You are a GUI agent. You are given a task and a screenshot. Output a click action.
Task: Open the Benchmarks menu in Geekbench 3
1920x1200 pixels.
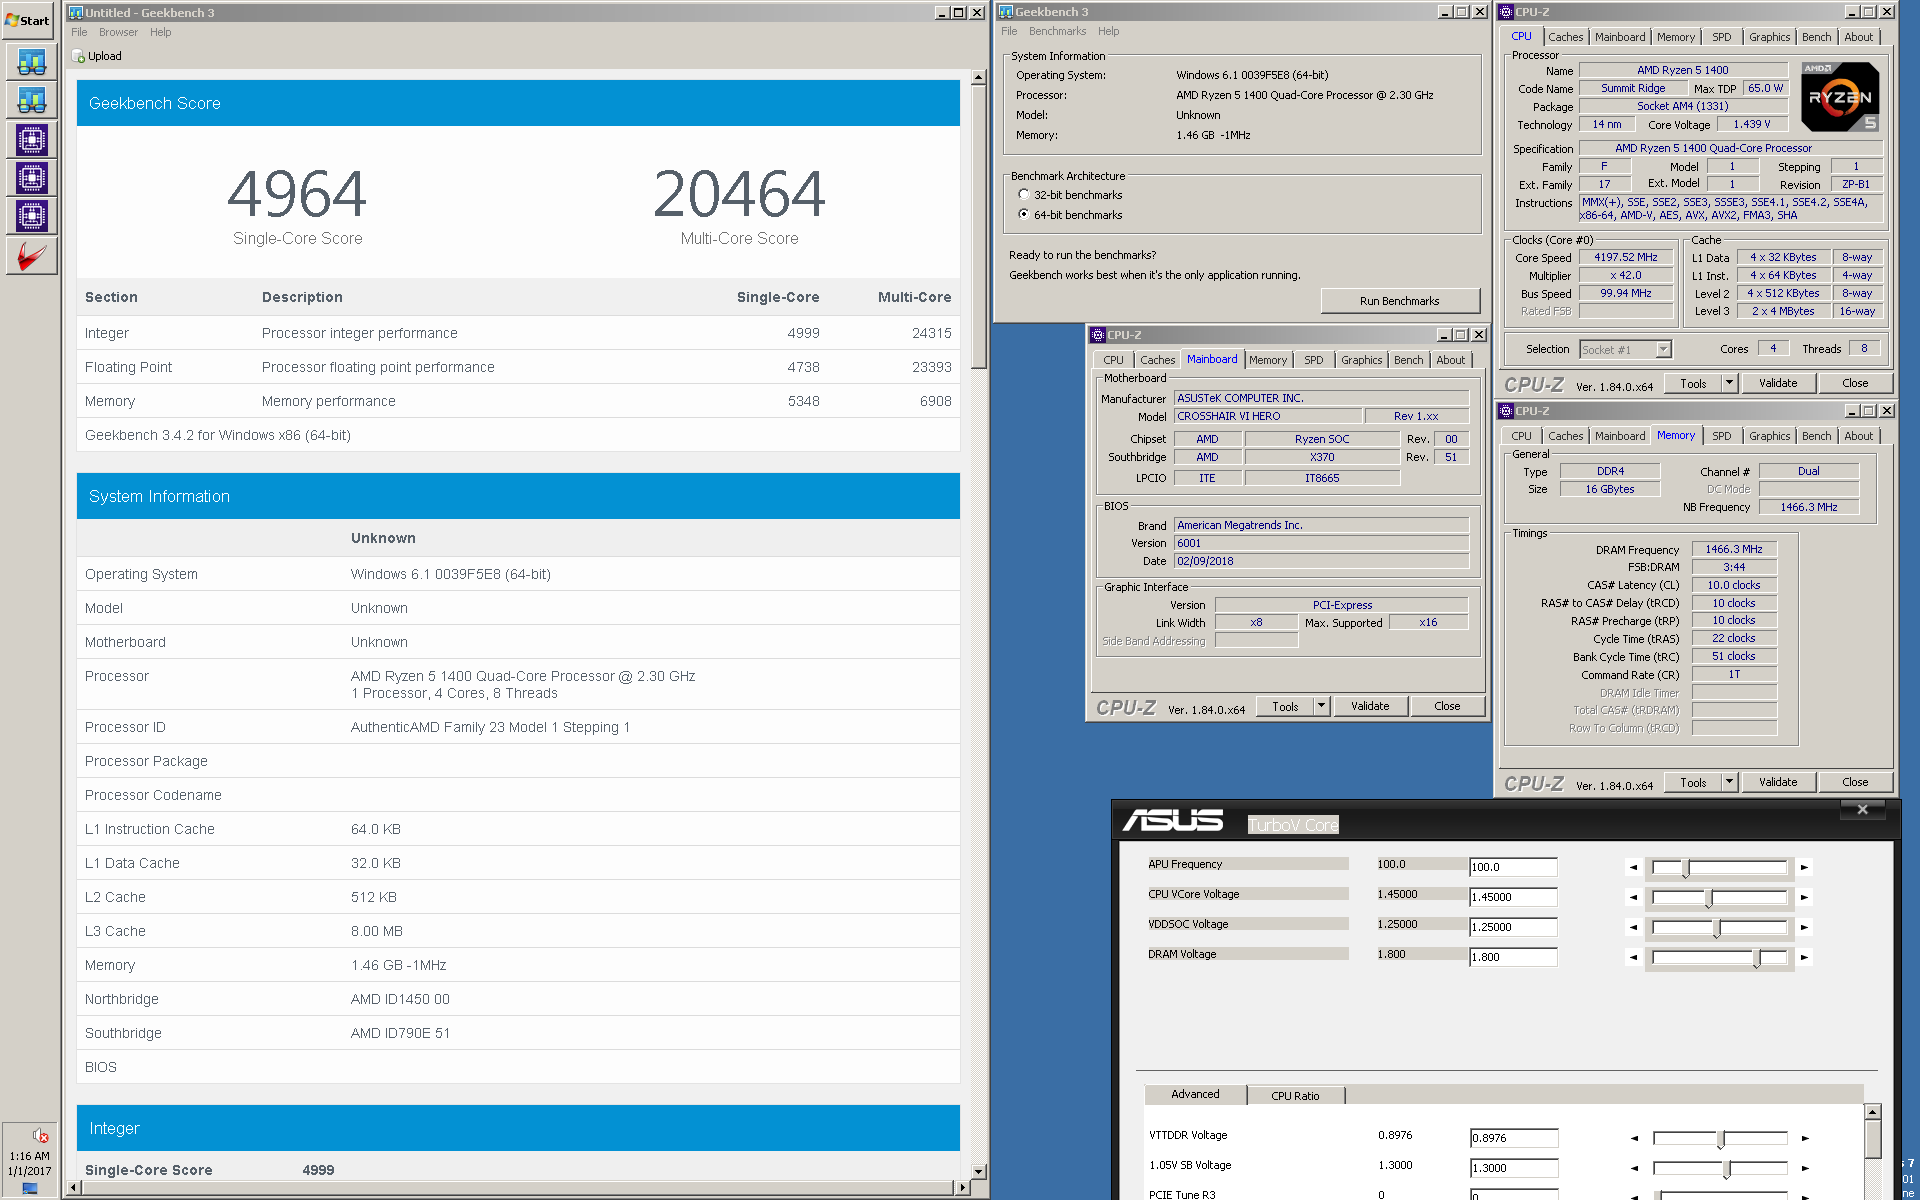[x=1057, y=31]
